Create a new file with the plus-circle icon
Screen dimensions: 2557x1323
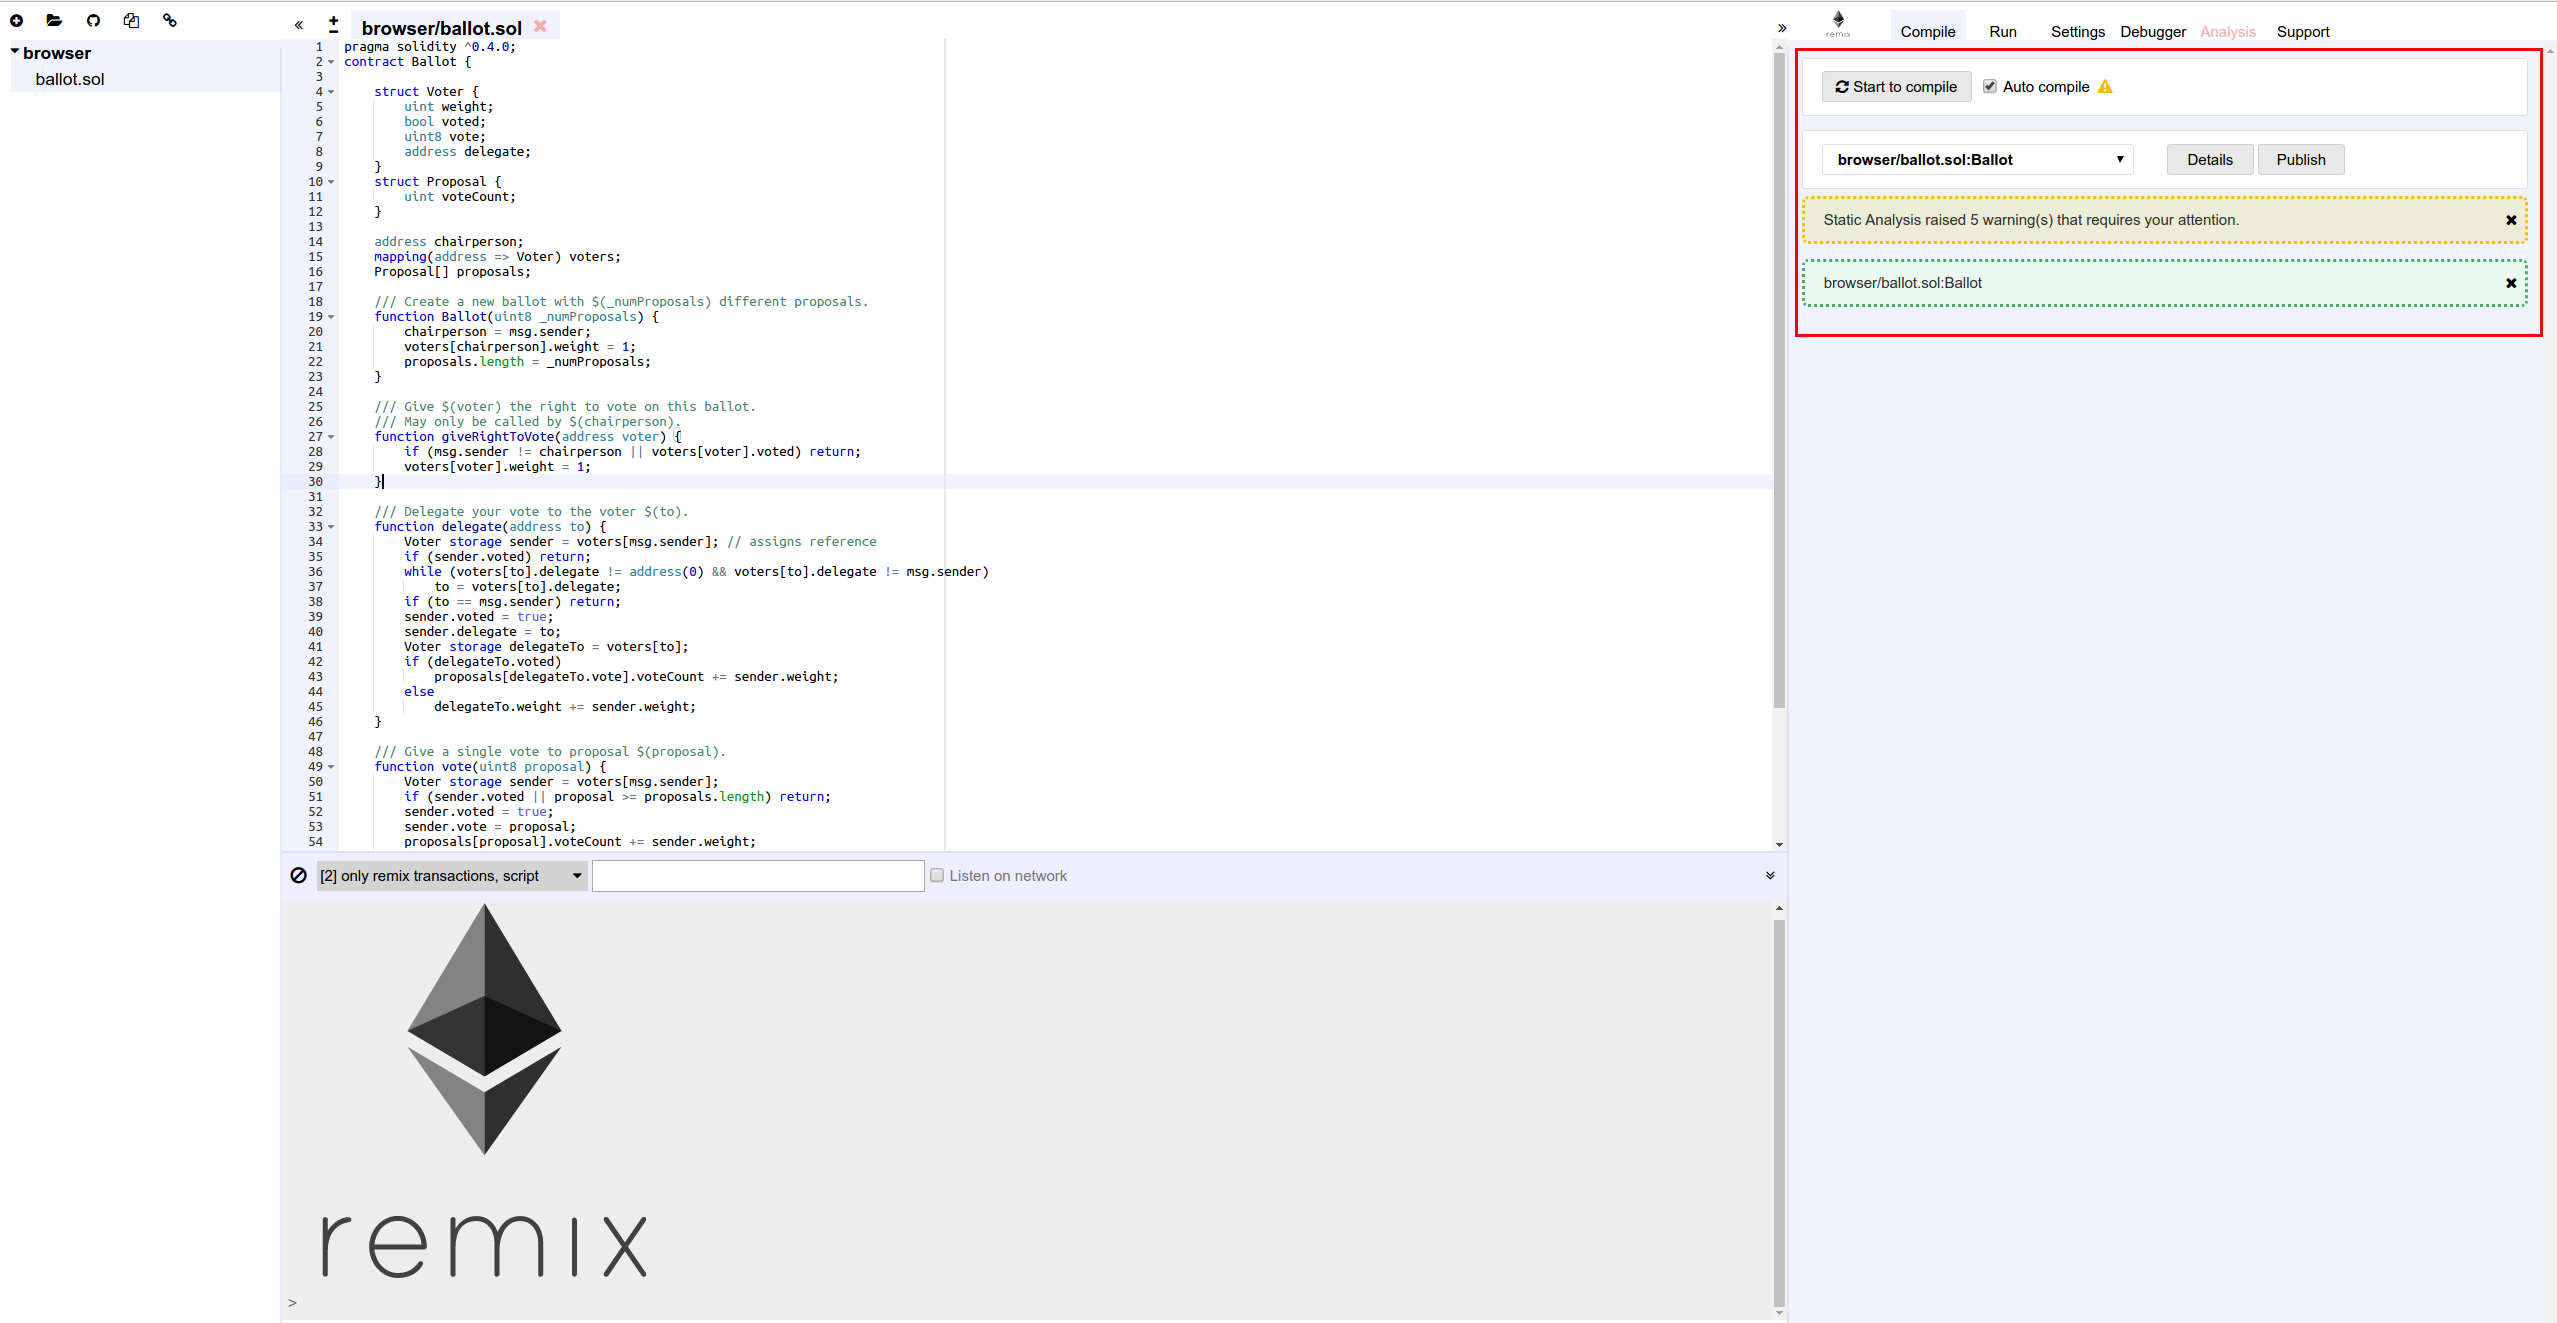(x=17, y=20)
